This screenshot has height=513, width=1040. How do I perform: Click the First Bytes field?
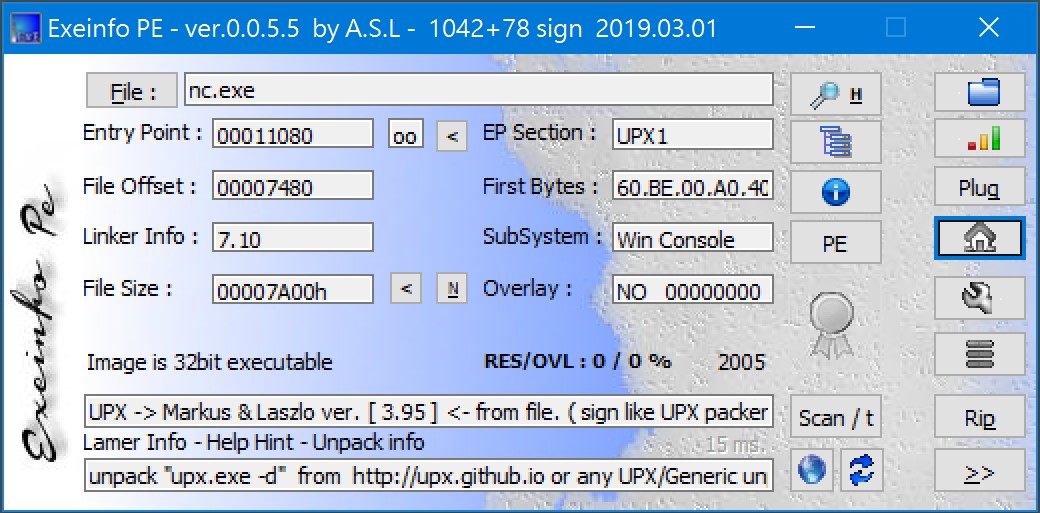click(x=692, y=185)
